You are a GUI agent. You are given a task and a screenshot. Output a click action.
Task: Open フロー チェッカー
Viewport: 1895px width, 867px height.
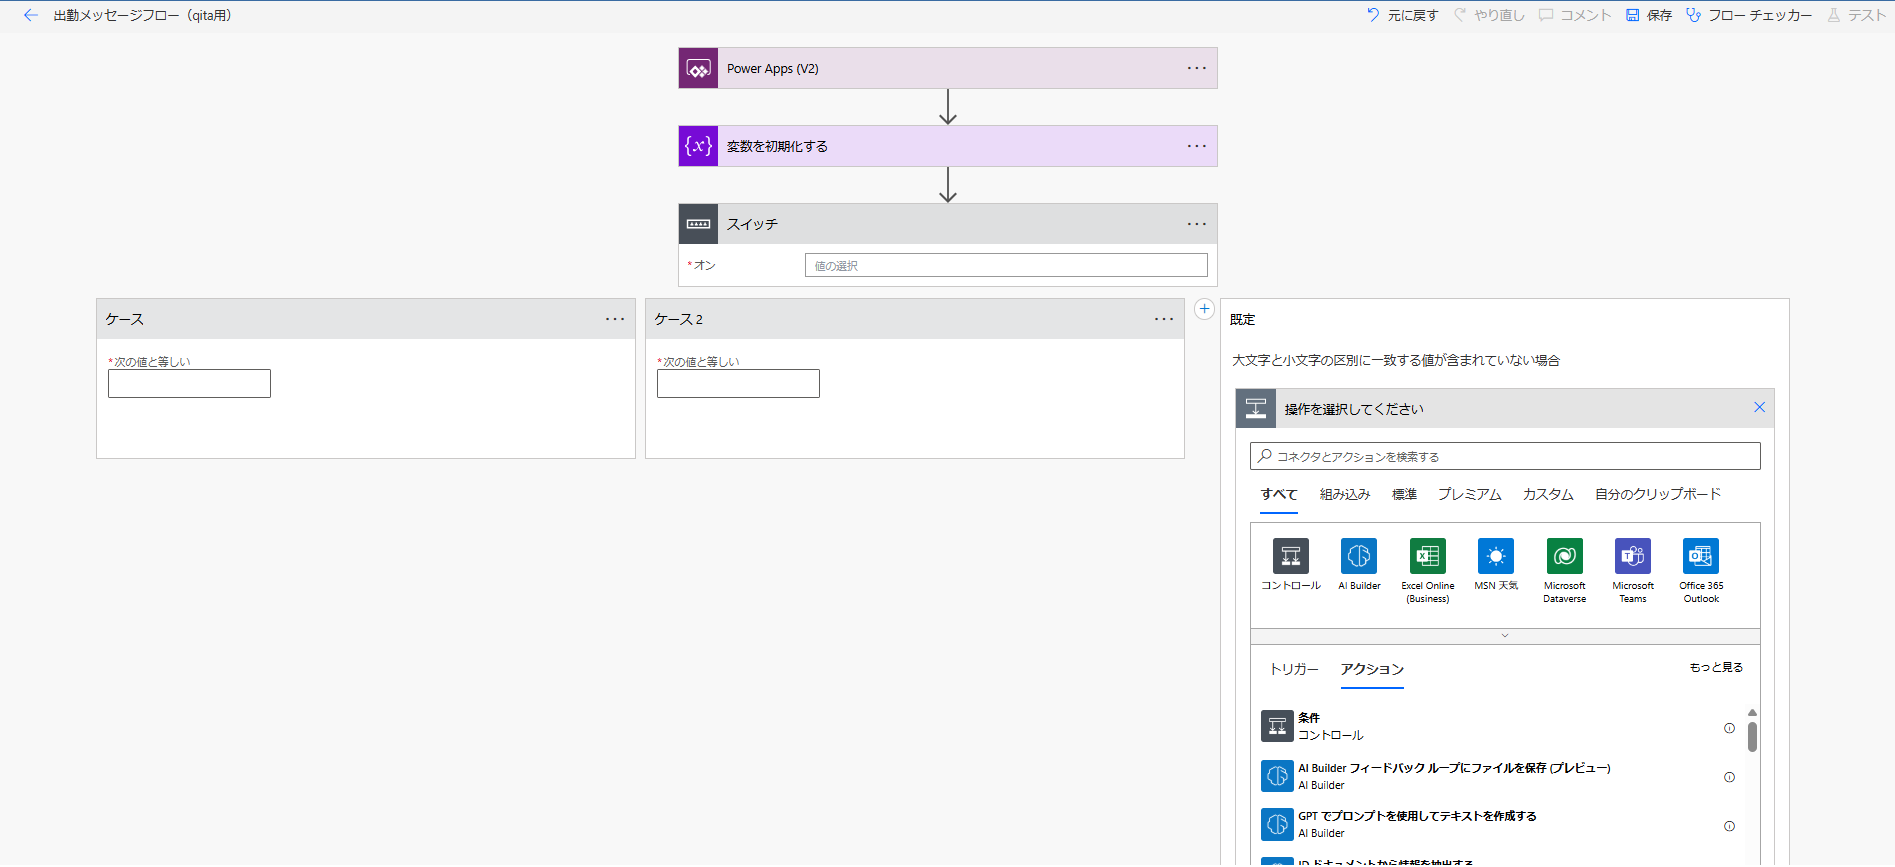(x=1749, y=15)
